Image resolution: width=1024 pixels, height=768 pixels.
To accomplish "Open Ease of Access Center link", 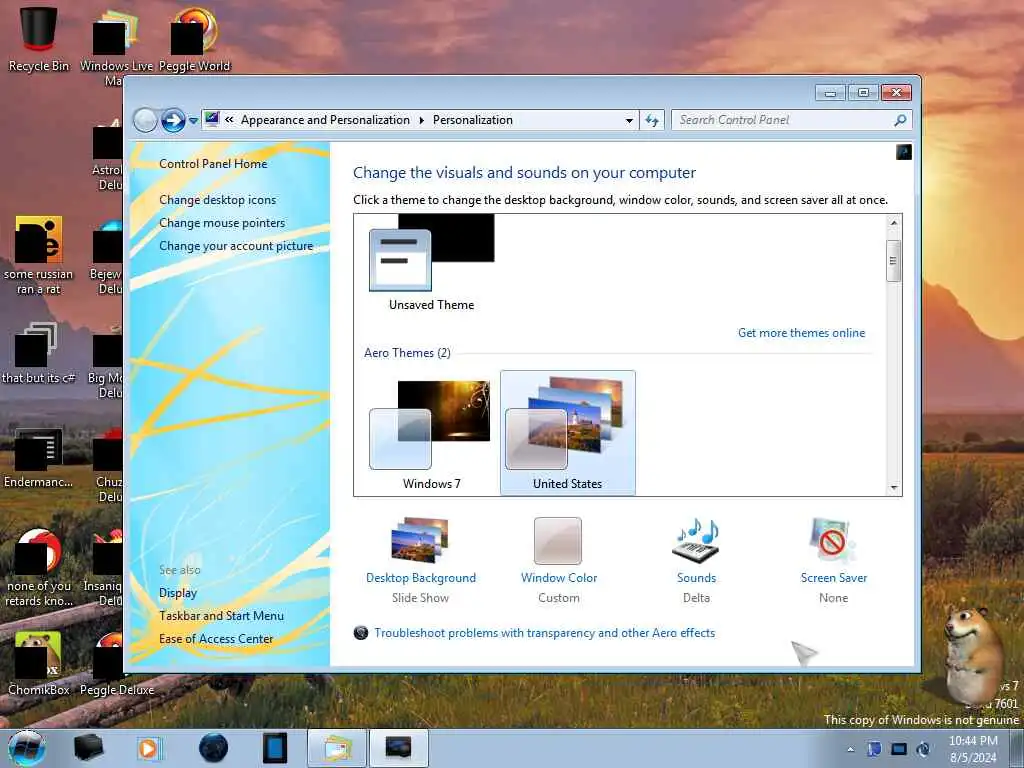I will [x=216, y=639].
